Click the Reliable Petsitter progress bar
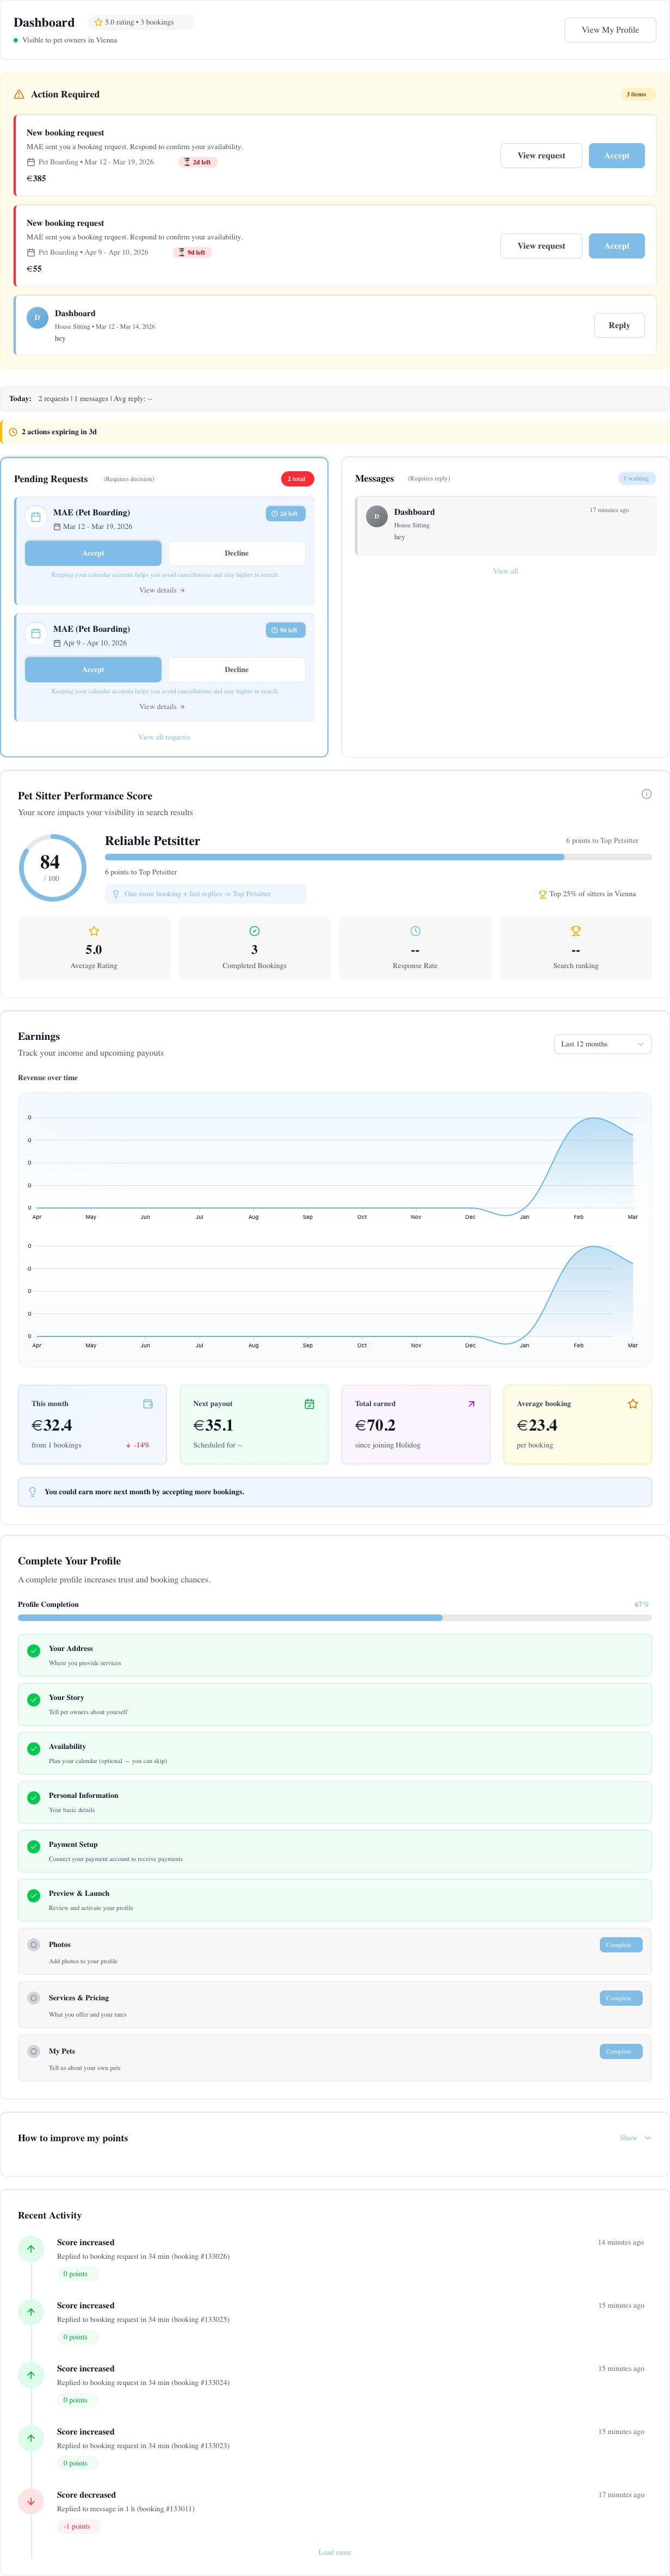 coord(378,857)
